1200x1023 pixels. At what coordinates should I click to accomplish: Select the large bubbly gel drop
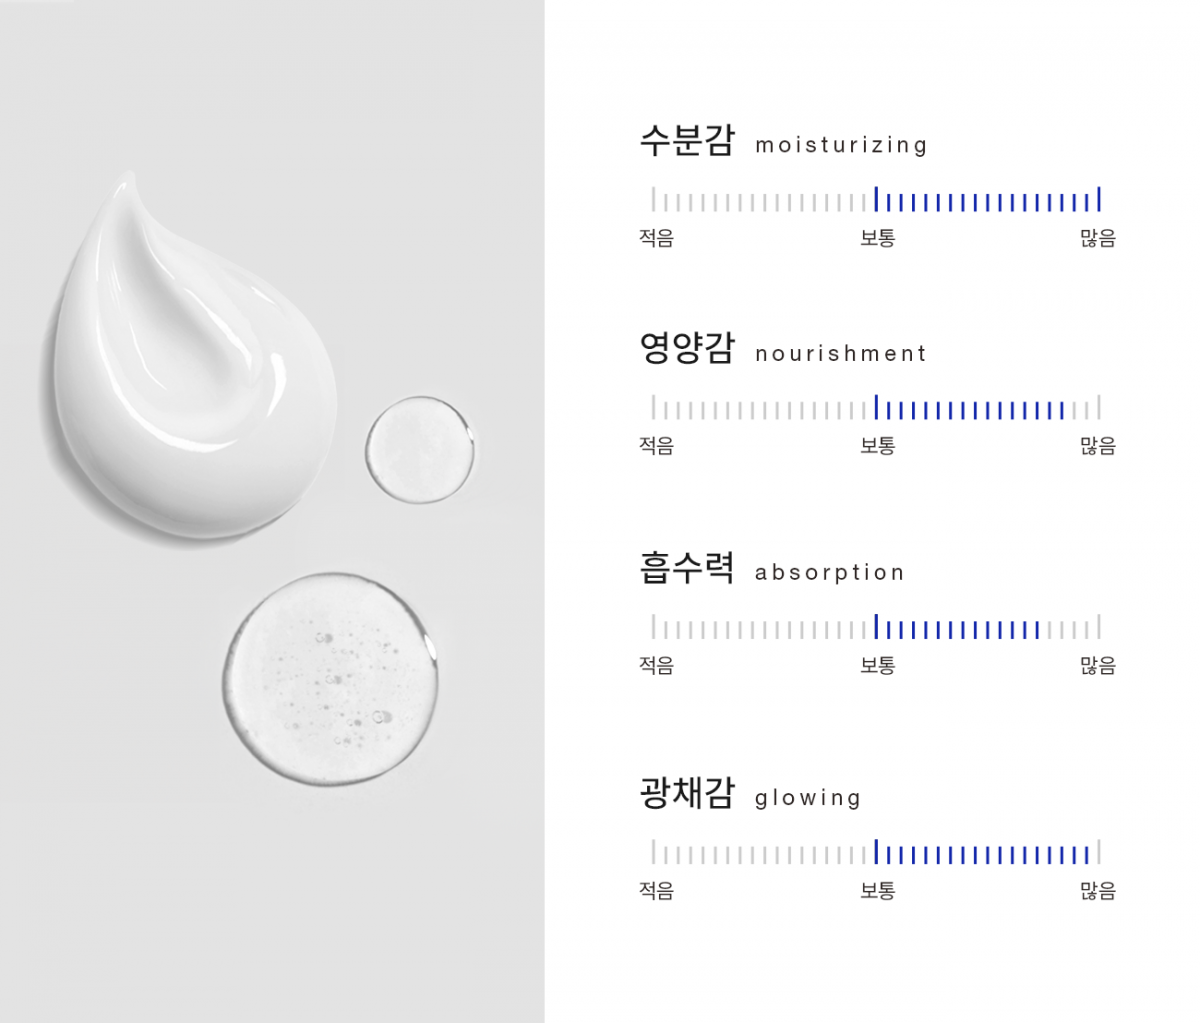click(x=330, y=680)
